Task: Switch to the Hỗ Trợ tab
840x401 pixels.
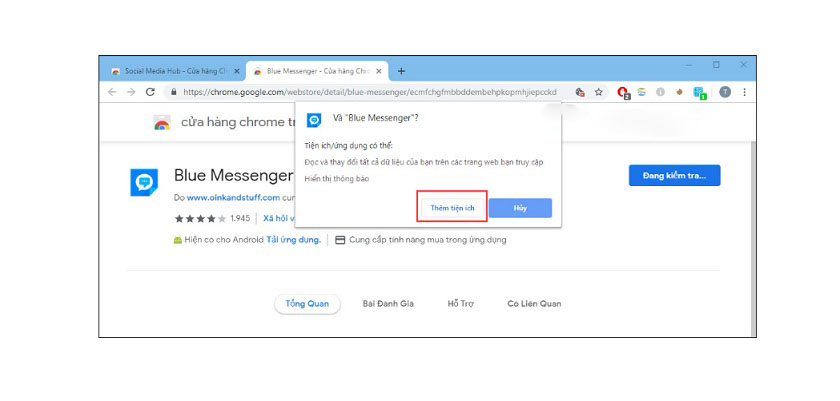Action: click(x=460, y=304)
